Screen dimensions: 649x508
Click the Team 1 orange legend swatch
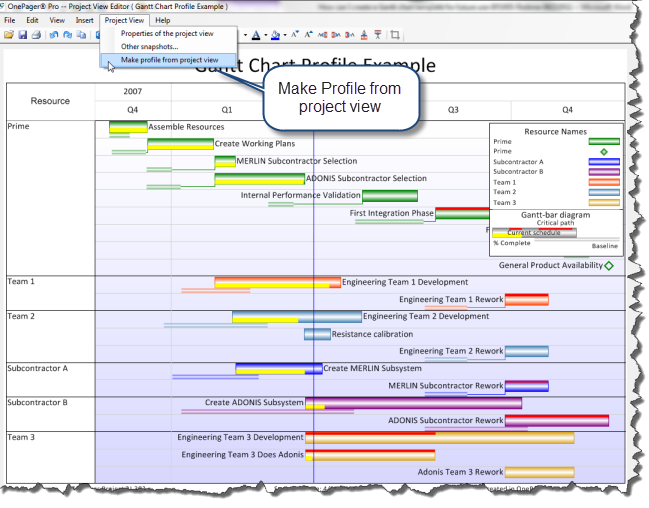603,182
